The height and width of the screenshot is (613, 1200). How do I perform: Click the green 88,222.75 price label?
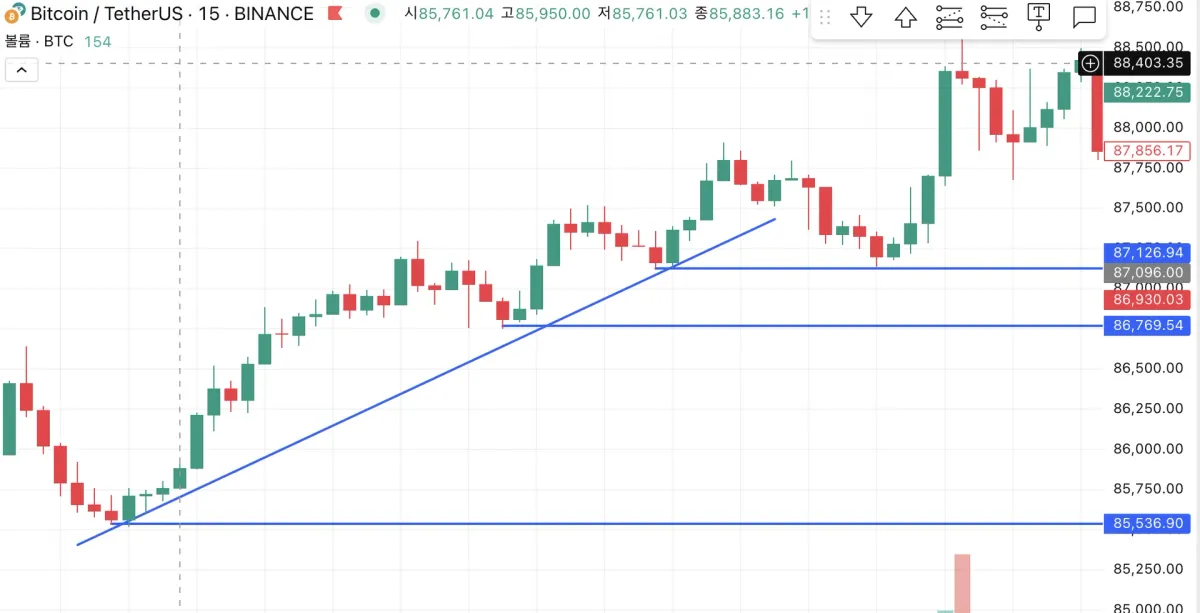[x=1147, y=91]
